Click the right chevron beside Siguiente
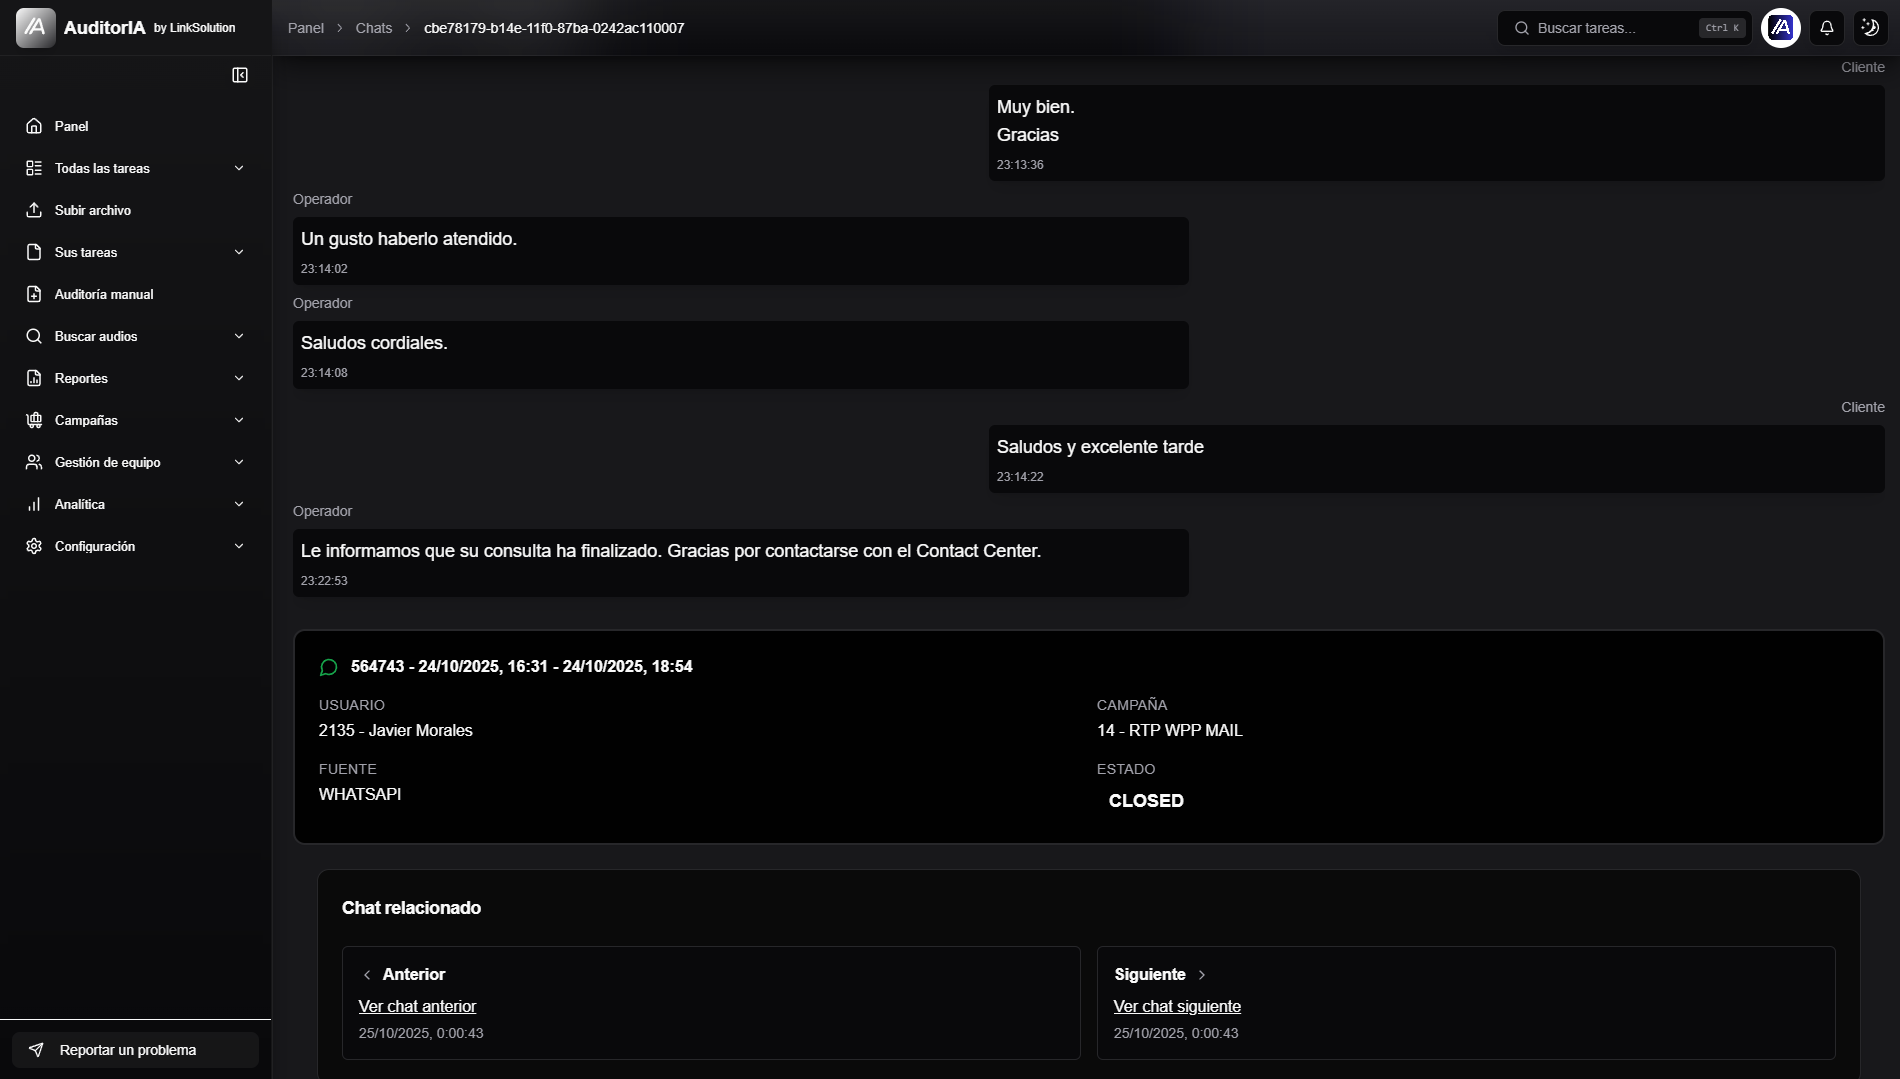Image resolution: width=1900 pixels, height=1079 pixels. pyautogui.click(x=1202, y=975)
